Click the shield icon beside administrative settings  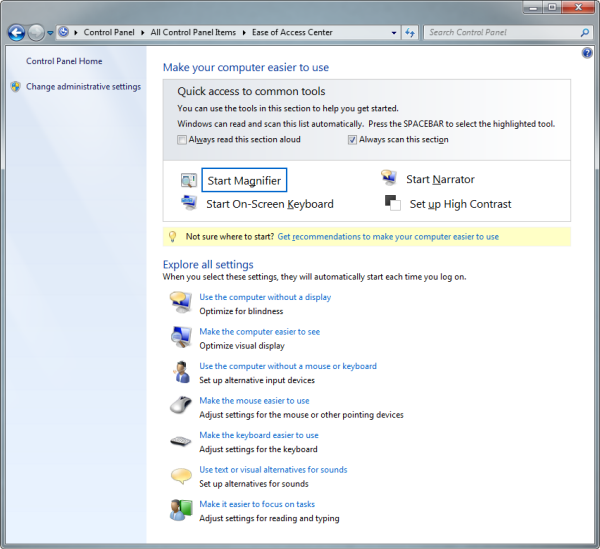point(16,87)
